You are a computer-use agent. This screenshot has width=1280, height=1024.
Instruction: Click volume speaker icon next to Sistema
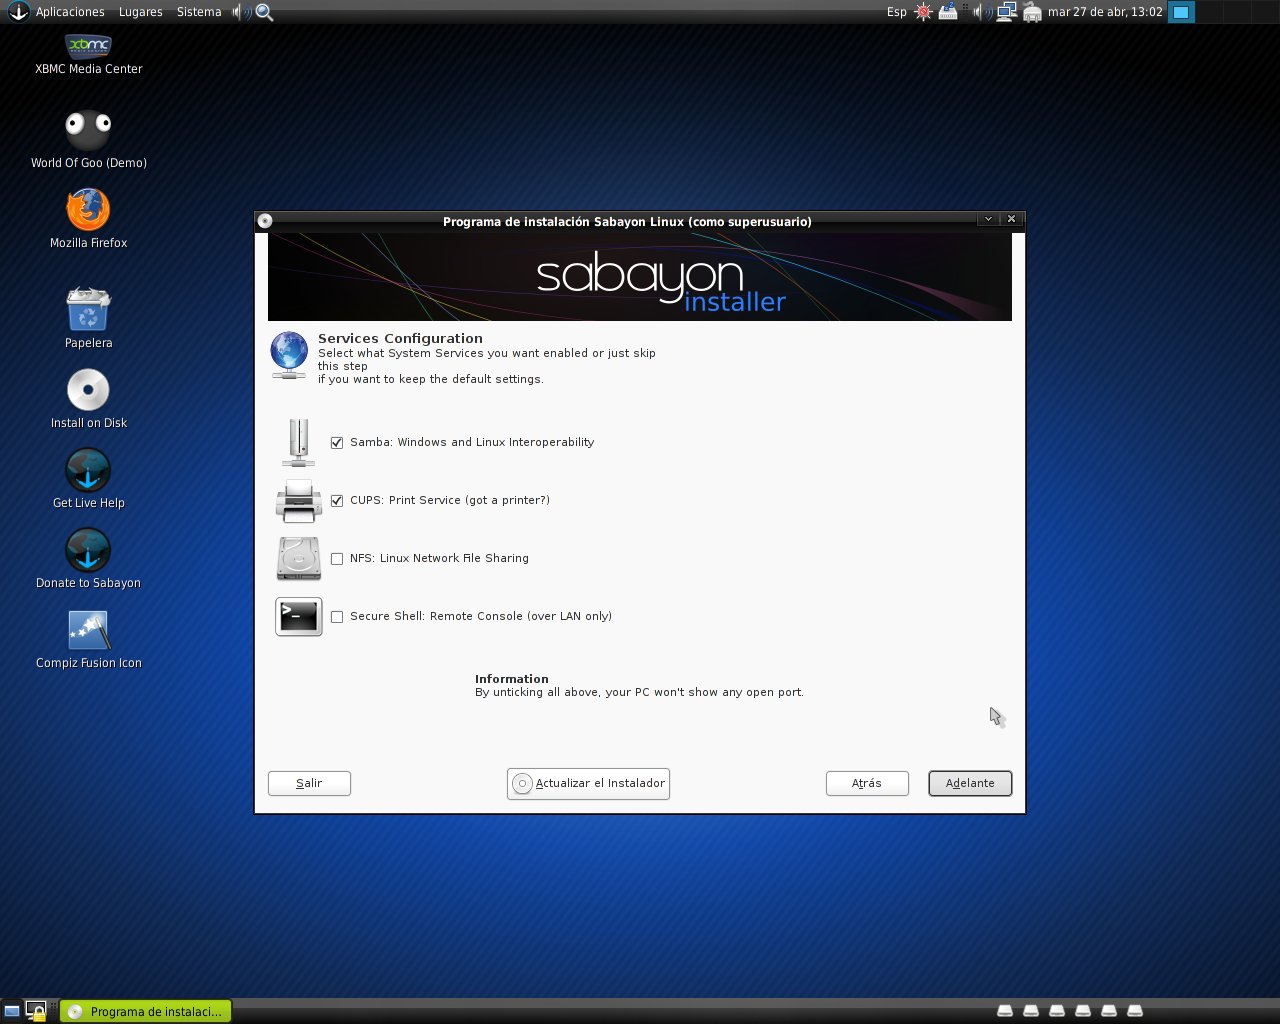coord(241,12)
